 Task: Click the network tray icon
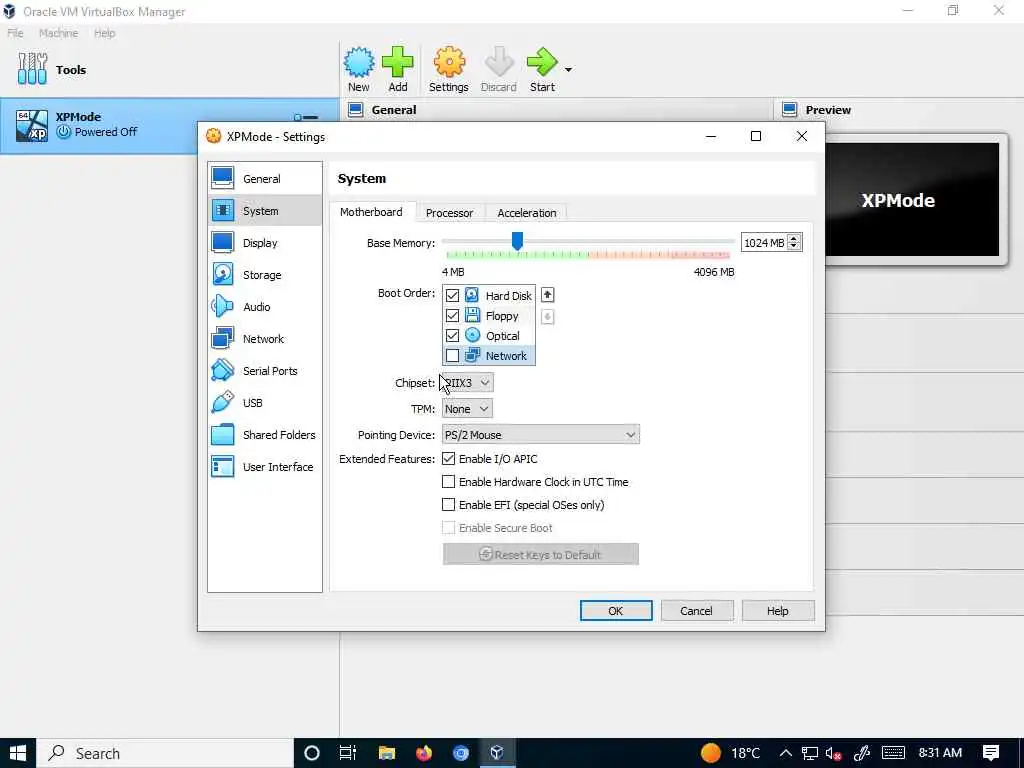[x=809, y=754]
